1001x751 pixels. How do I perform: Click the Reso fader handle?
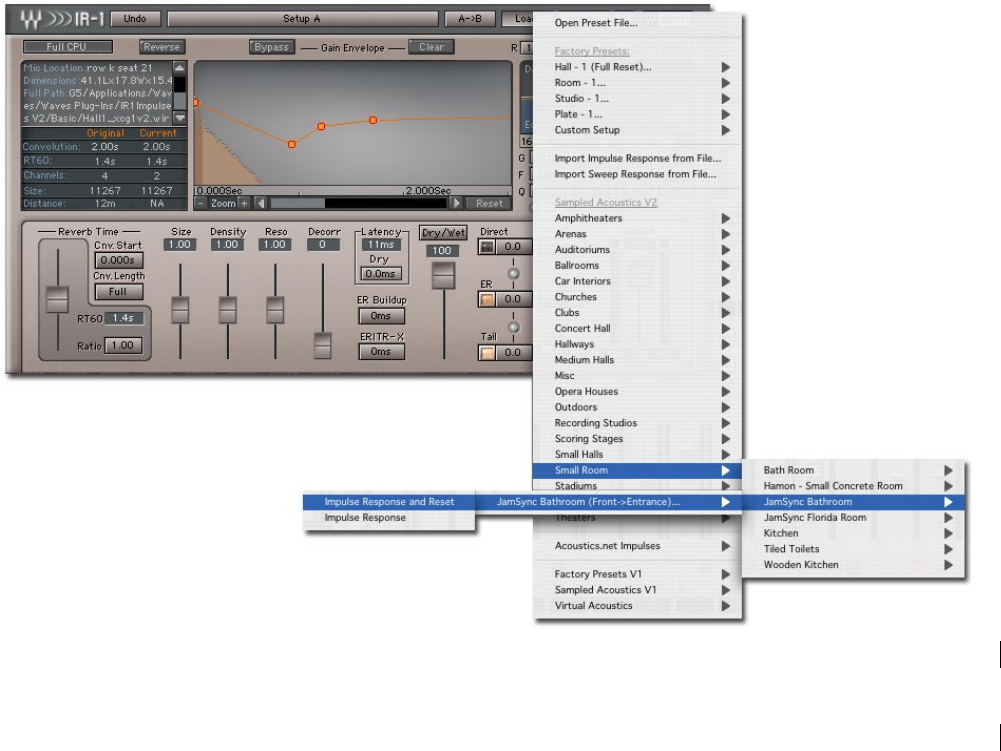275,310
